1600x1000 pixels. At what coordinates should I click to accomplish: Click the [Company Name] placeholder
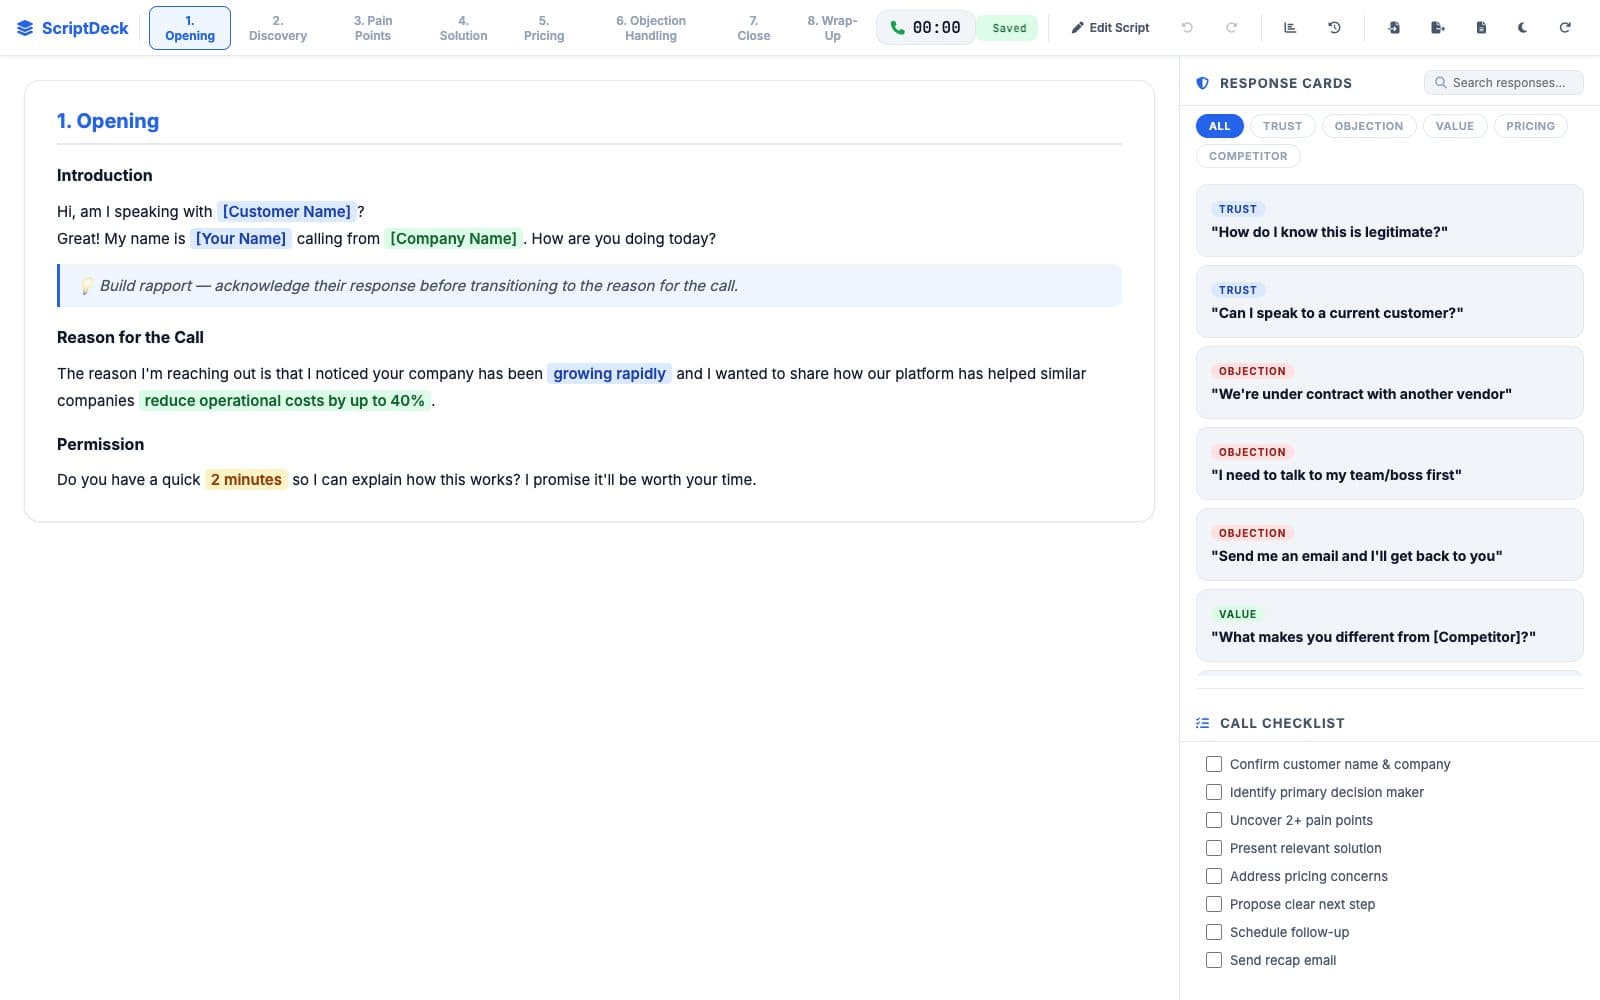(x=453, y=239)
